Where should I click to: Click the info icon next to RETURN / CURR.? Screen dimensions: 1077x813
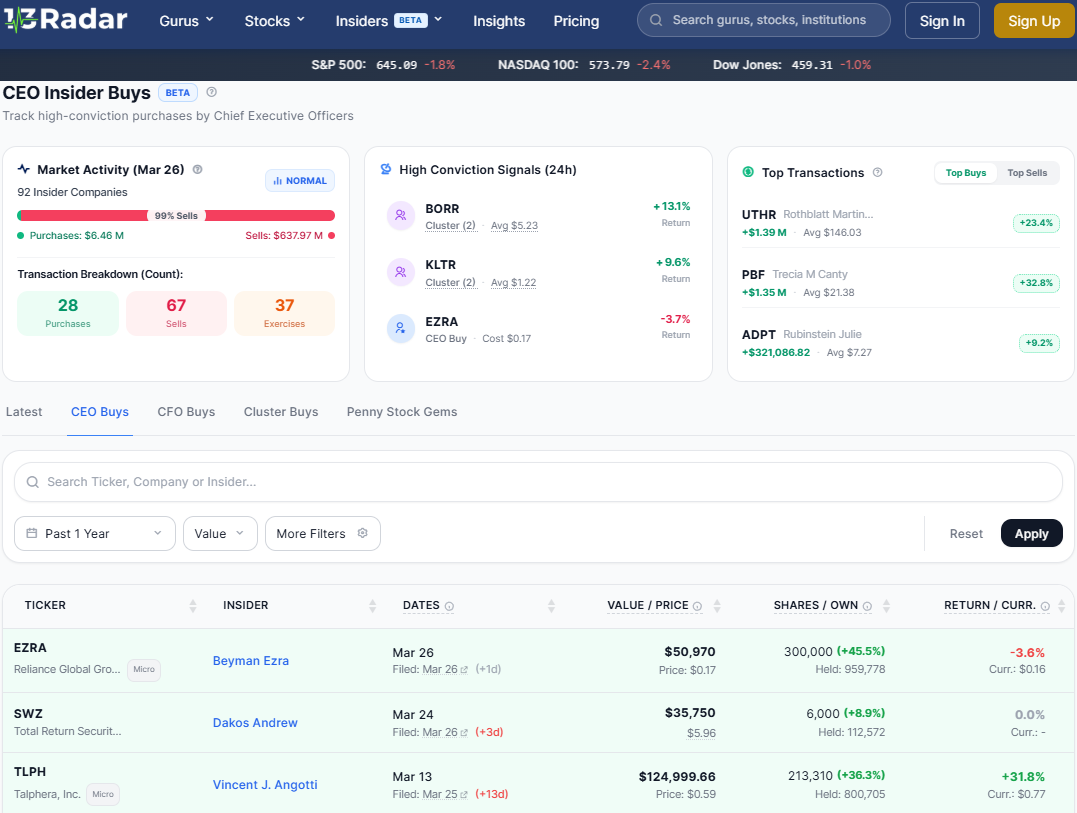click(1045, 606)
